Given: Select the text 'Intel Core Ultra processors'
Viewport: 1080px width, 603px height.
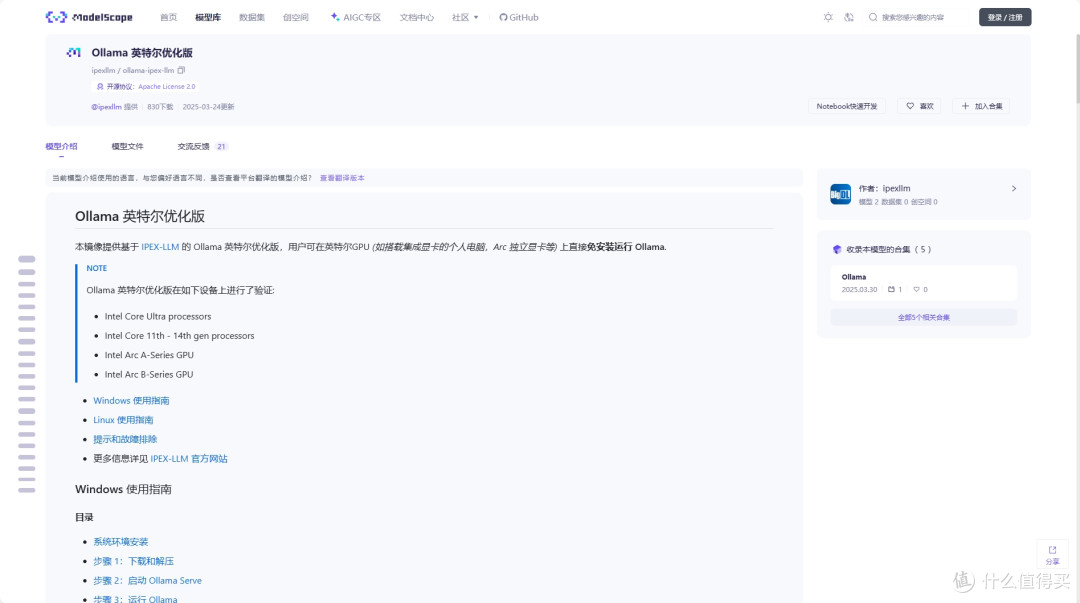Looking at the screenshot, I should click(x=158, y=316).
